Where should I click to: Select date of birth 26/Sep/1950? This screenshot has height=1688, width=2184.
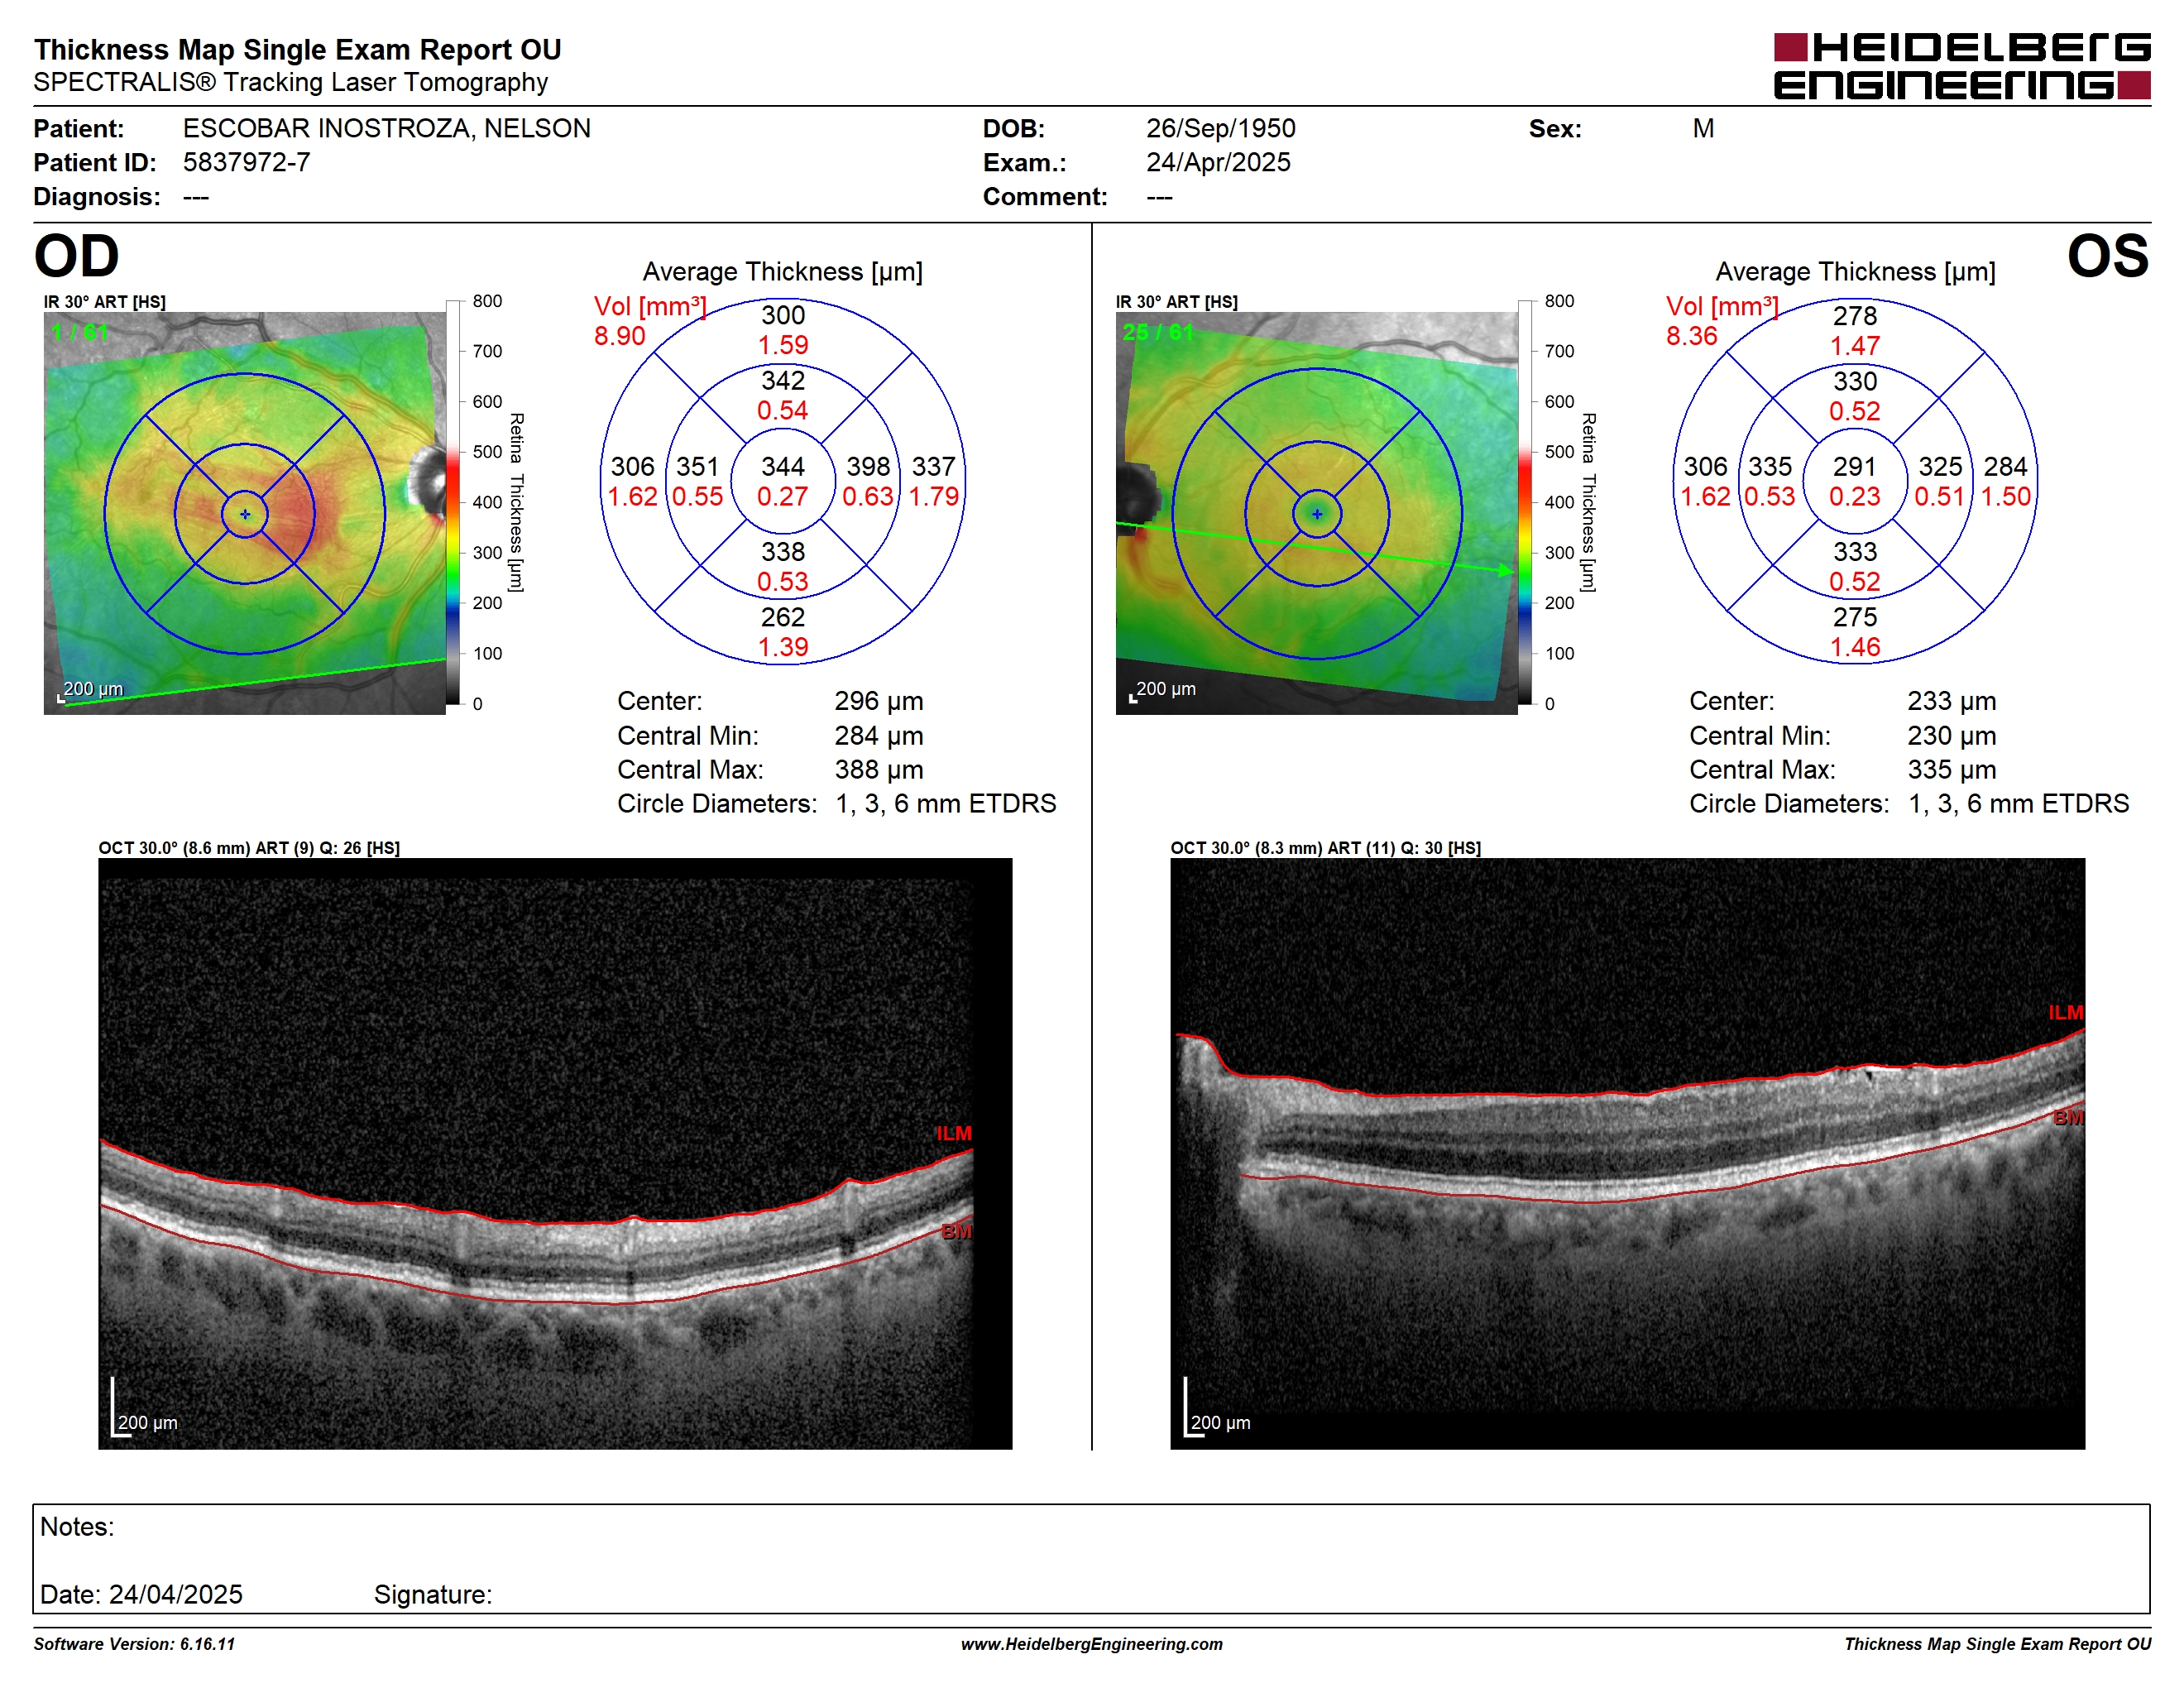coord(1221,128)
